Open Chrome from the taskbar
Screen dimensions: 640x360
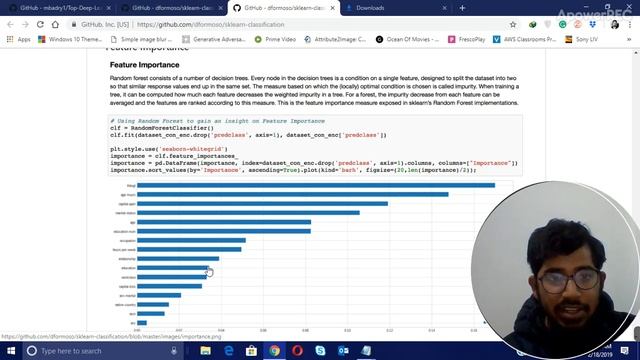274,351
